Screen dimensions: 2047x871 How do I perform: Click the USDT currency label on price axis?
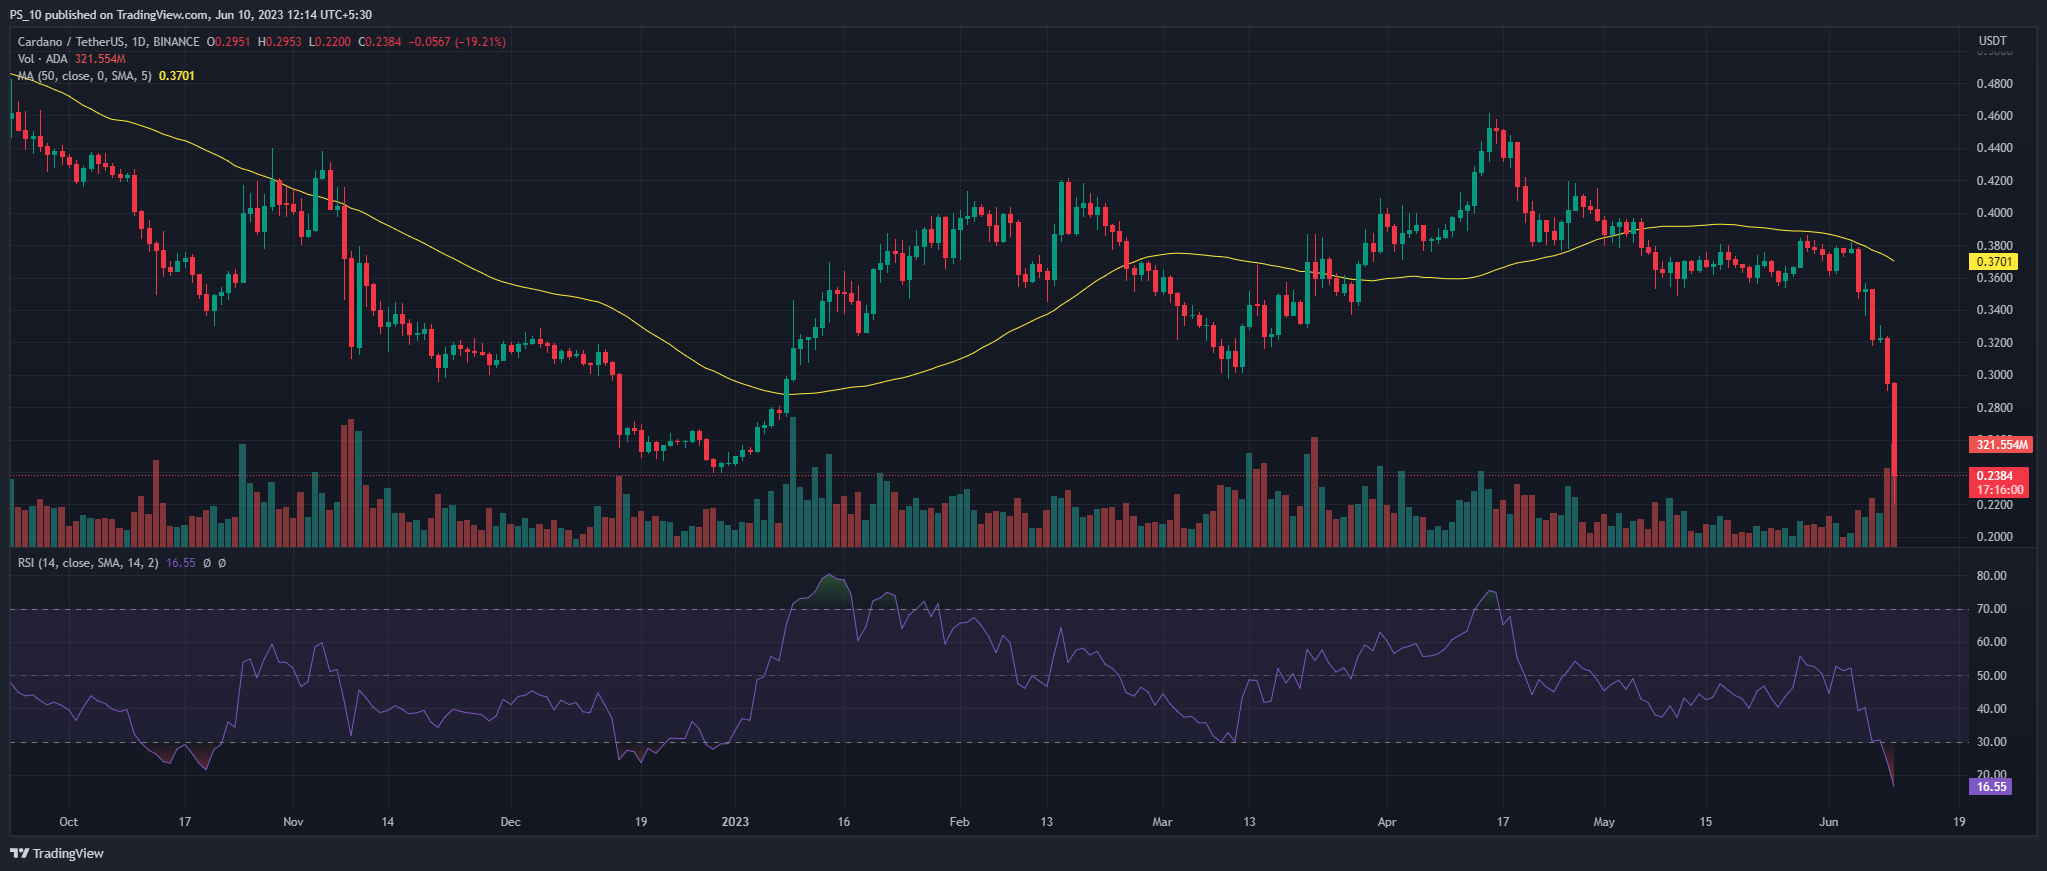(1992, 41)
